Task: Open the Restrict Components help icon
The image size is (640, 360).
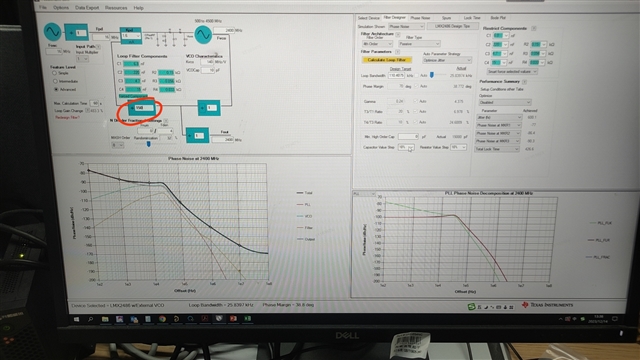Action: pyautogui.click(x=533, y=28)
